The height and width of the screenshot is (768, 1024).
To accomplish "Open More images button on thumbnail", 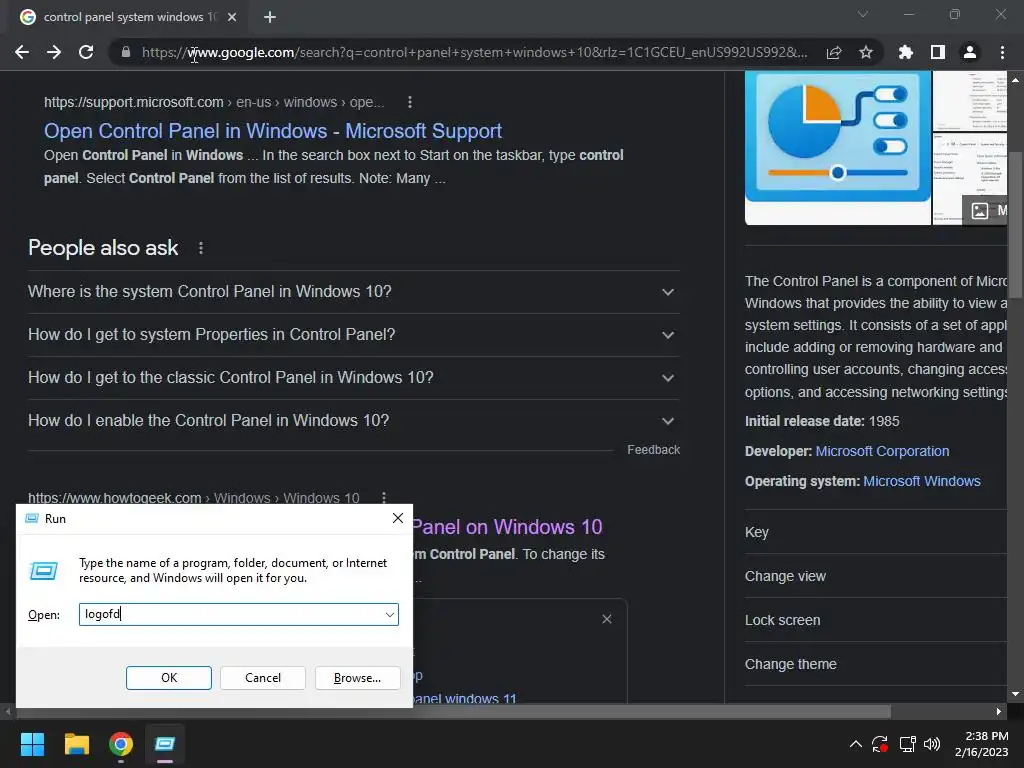I will [x=987, y=210].
